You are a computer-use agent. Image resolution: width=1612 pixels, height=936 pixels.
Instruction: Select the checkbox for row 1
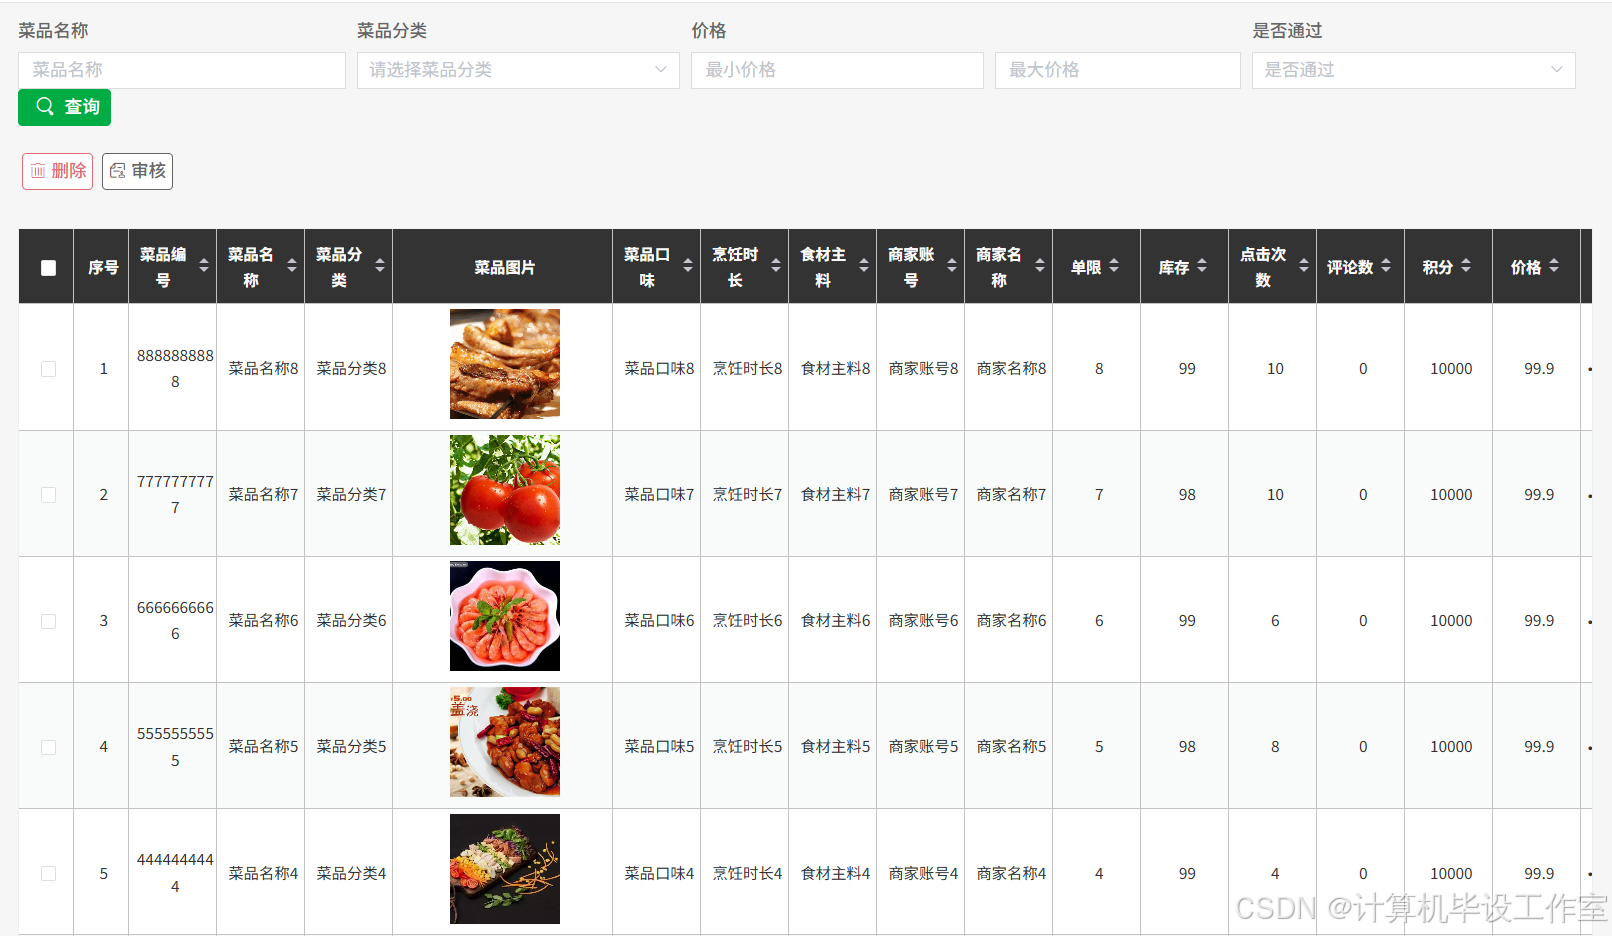[48, 369]
